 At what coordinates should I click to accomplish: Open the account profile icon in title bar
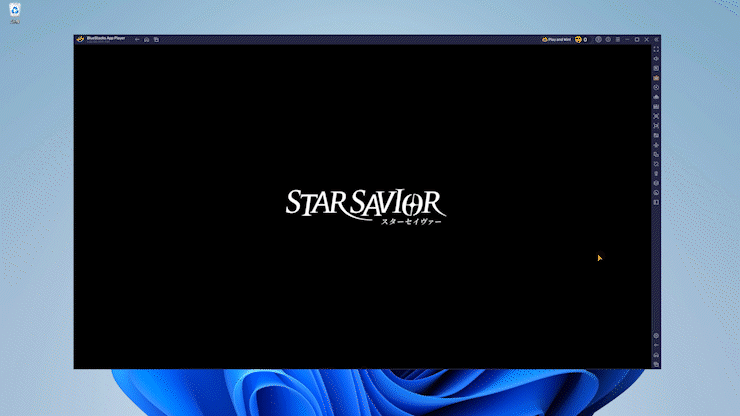coord(598,40)
